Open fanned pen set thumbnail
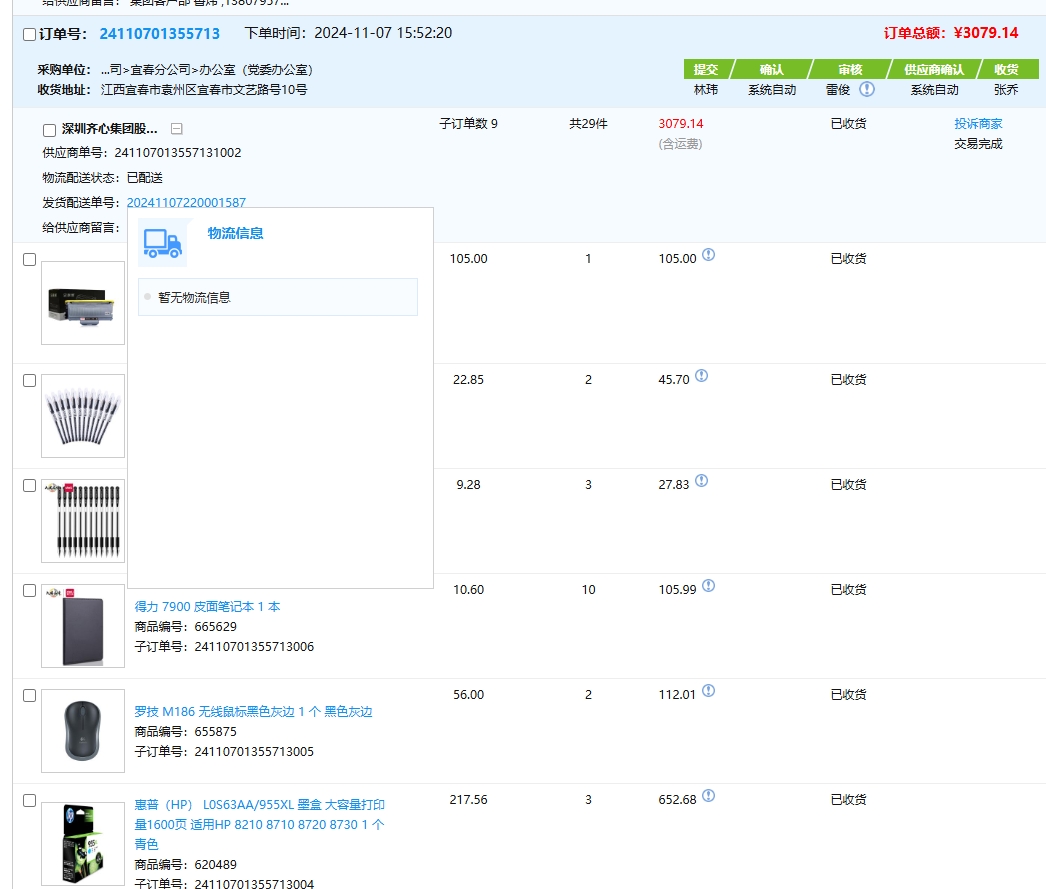1046x889 pixels. (83, 415)
